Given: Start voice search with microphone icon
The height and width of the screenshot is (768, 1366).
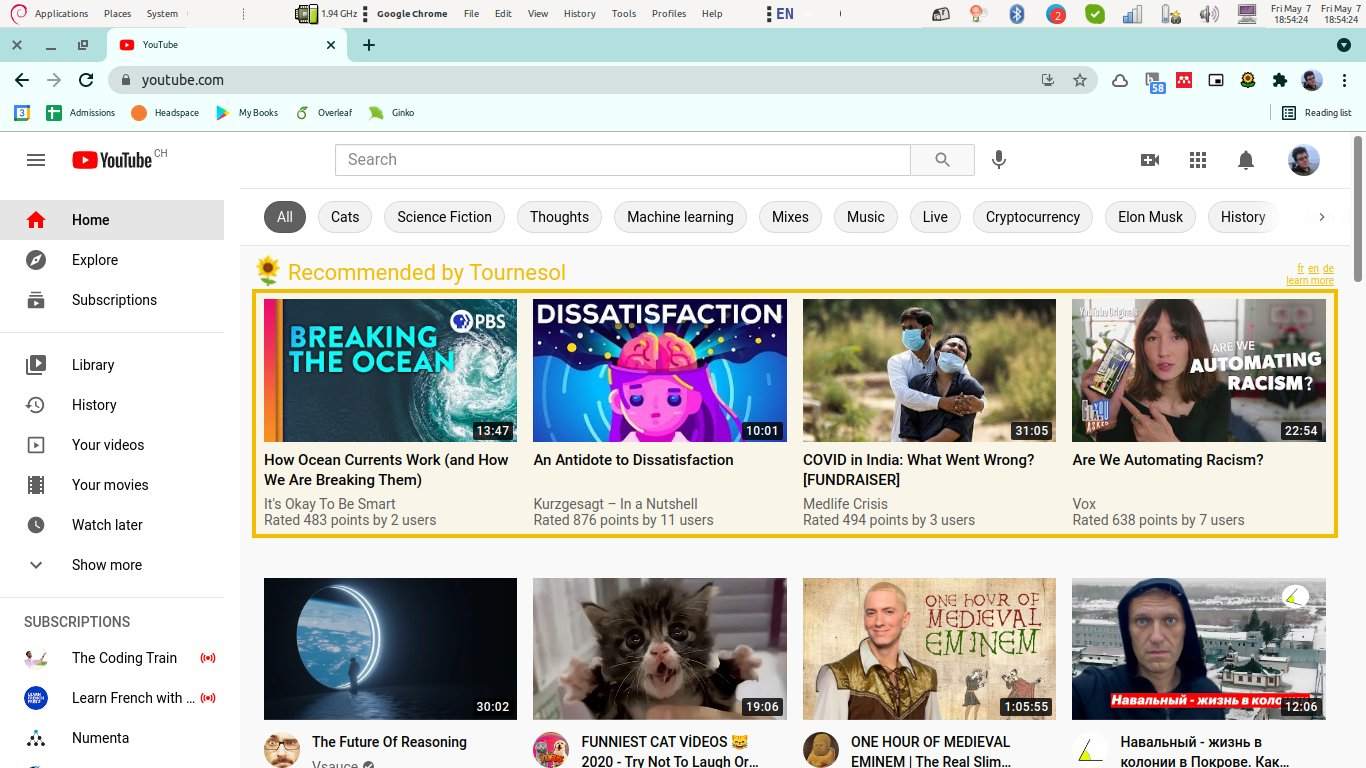Looking at the screenshot, I should (998, 160).
